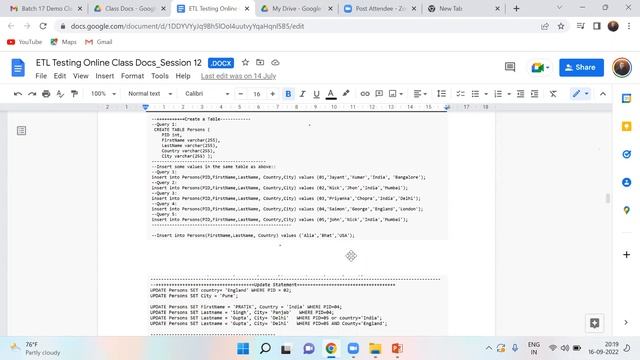Image resolution: width=640 pixels, height=360 pixels.
Task: Switch to the Batch 17 Demo Gmail tab
Action: tap(46, 9)
